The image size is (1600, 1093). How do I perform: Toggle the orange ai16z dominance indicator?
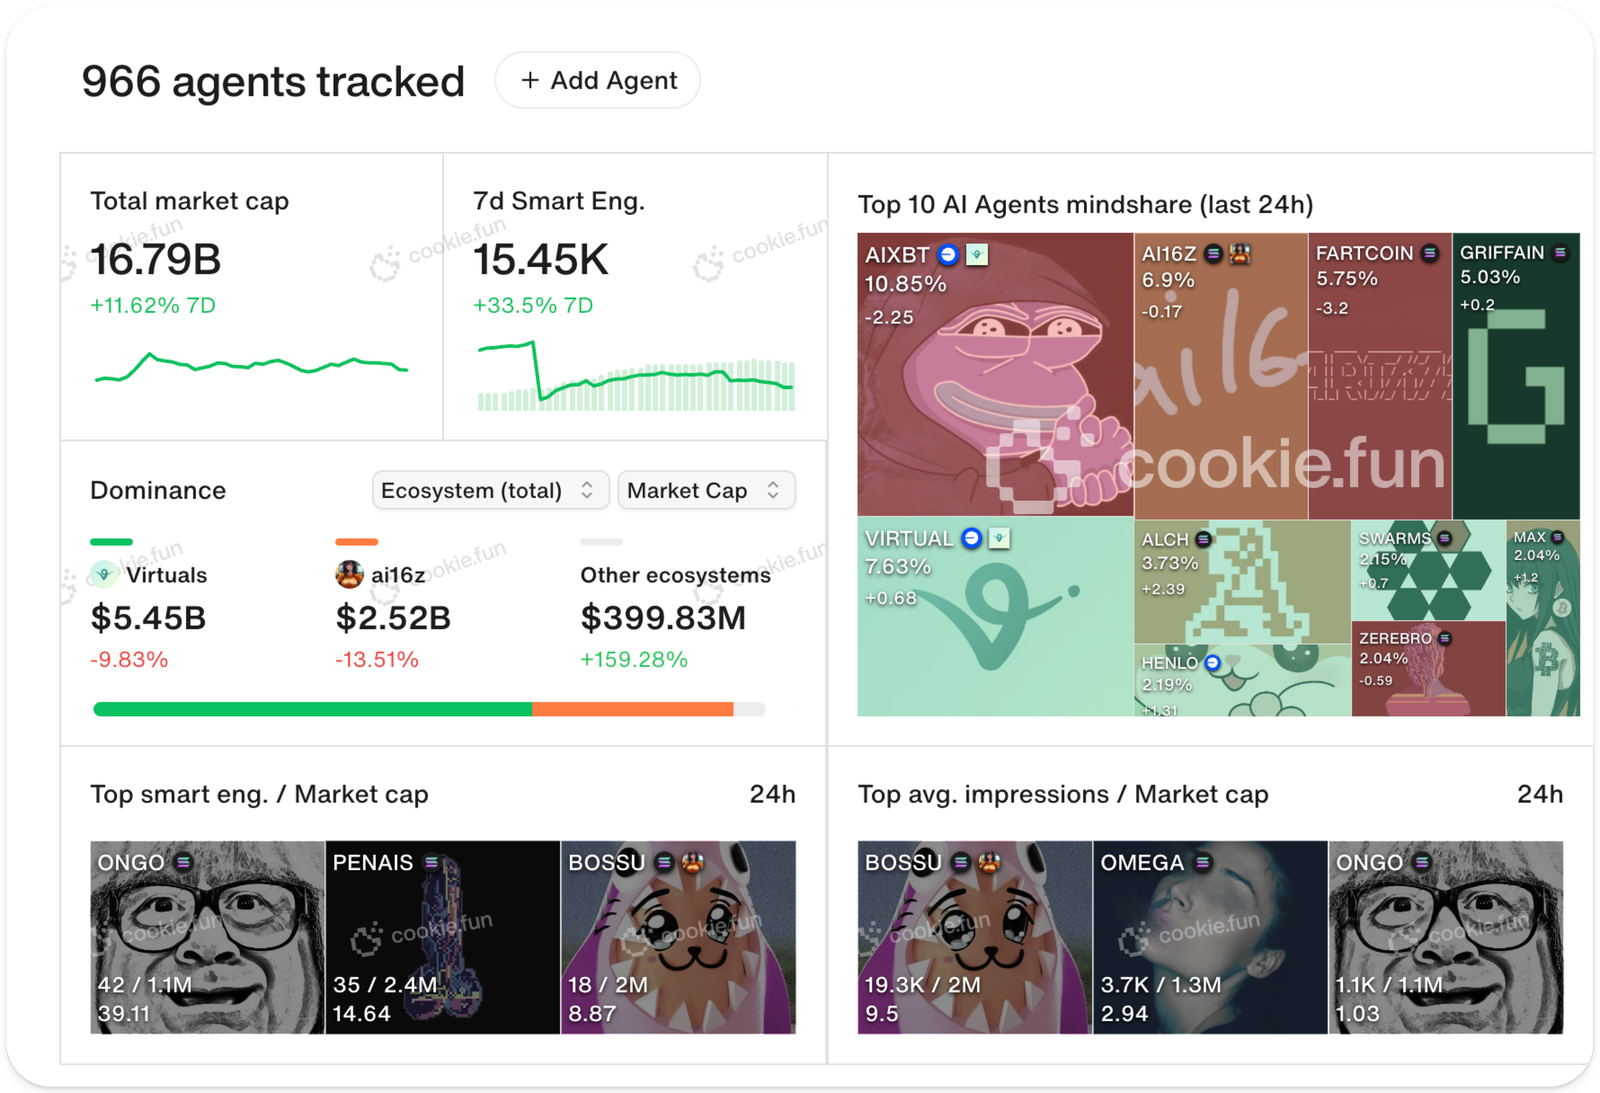coord(355,541)
